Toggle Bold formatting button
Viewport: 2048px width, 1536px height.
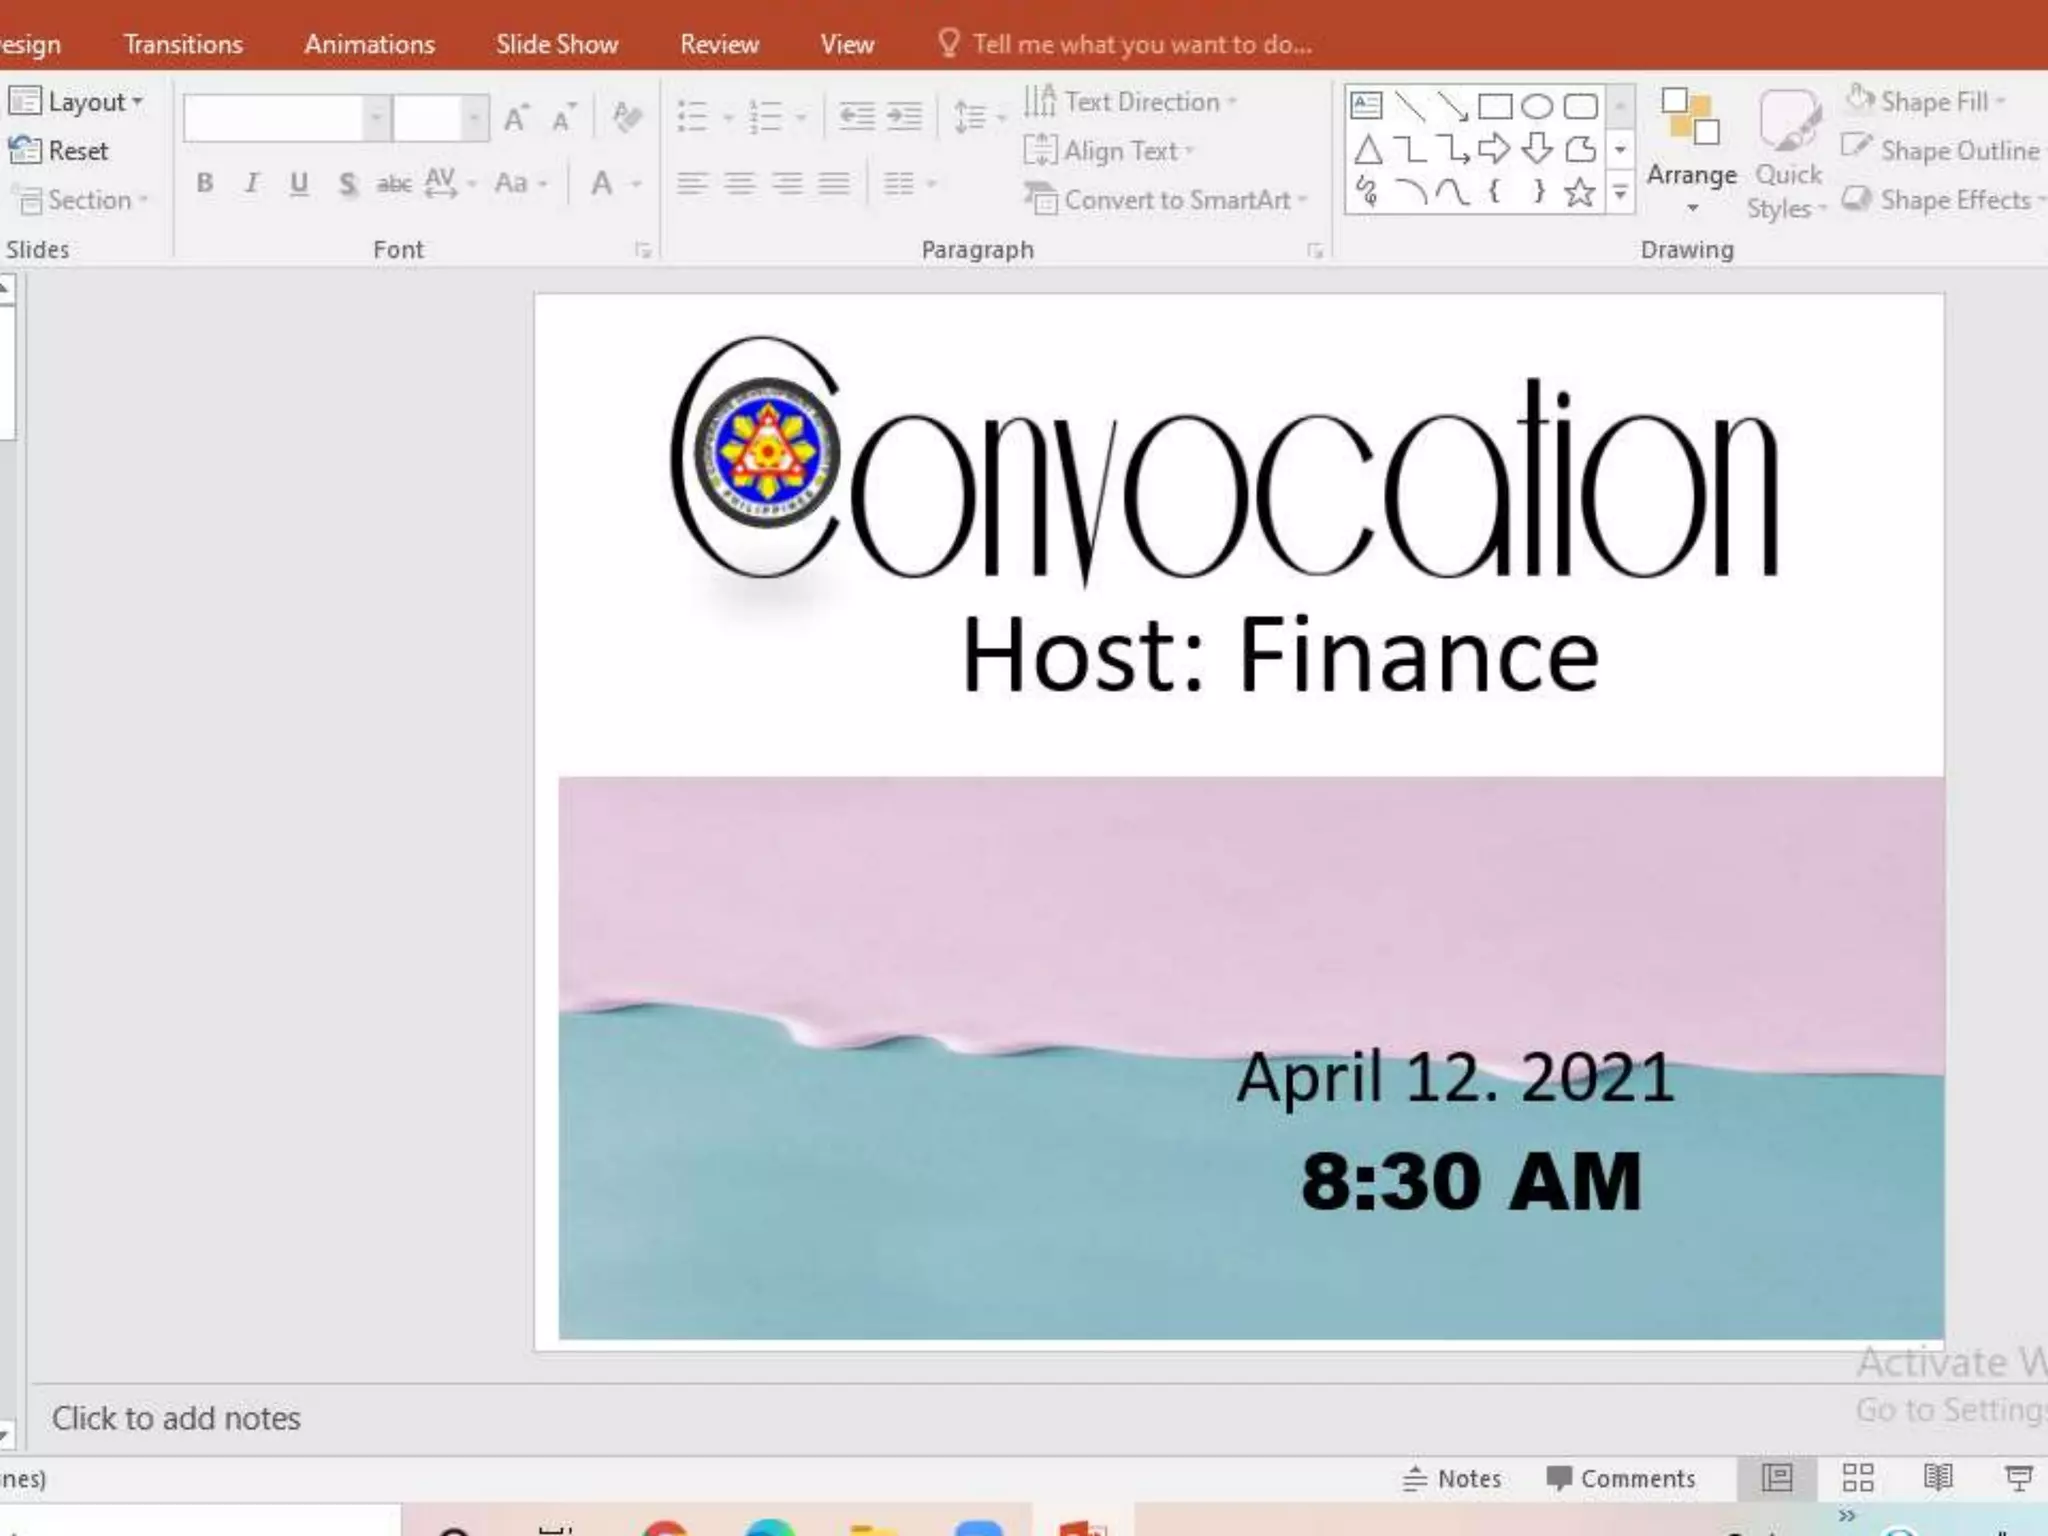tap(205, 183)
